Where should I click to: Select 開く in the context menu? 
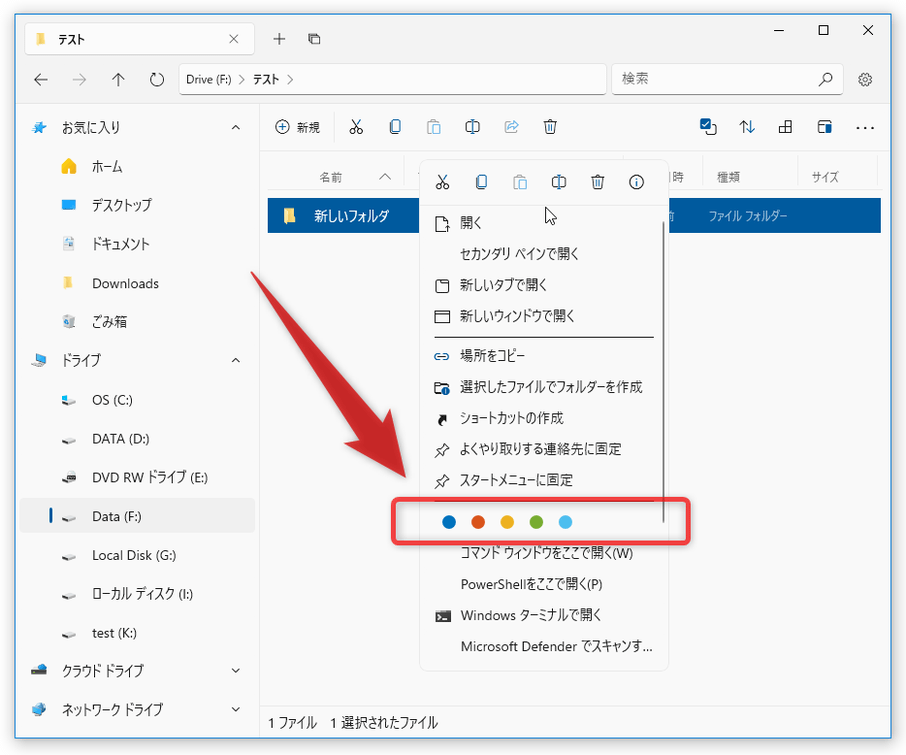pyautogui.click(x=543, y=223)
